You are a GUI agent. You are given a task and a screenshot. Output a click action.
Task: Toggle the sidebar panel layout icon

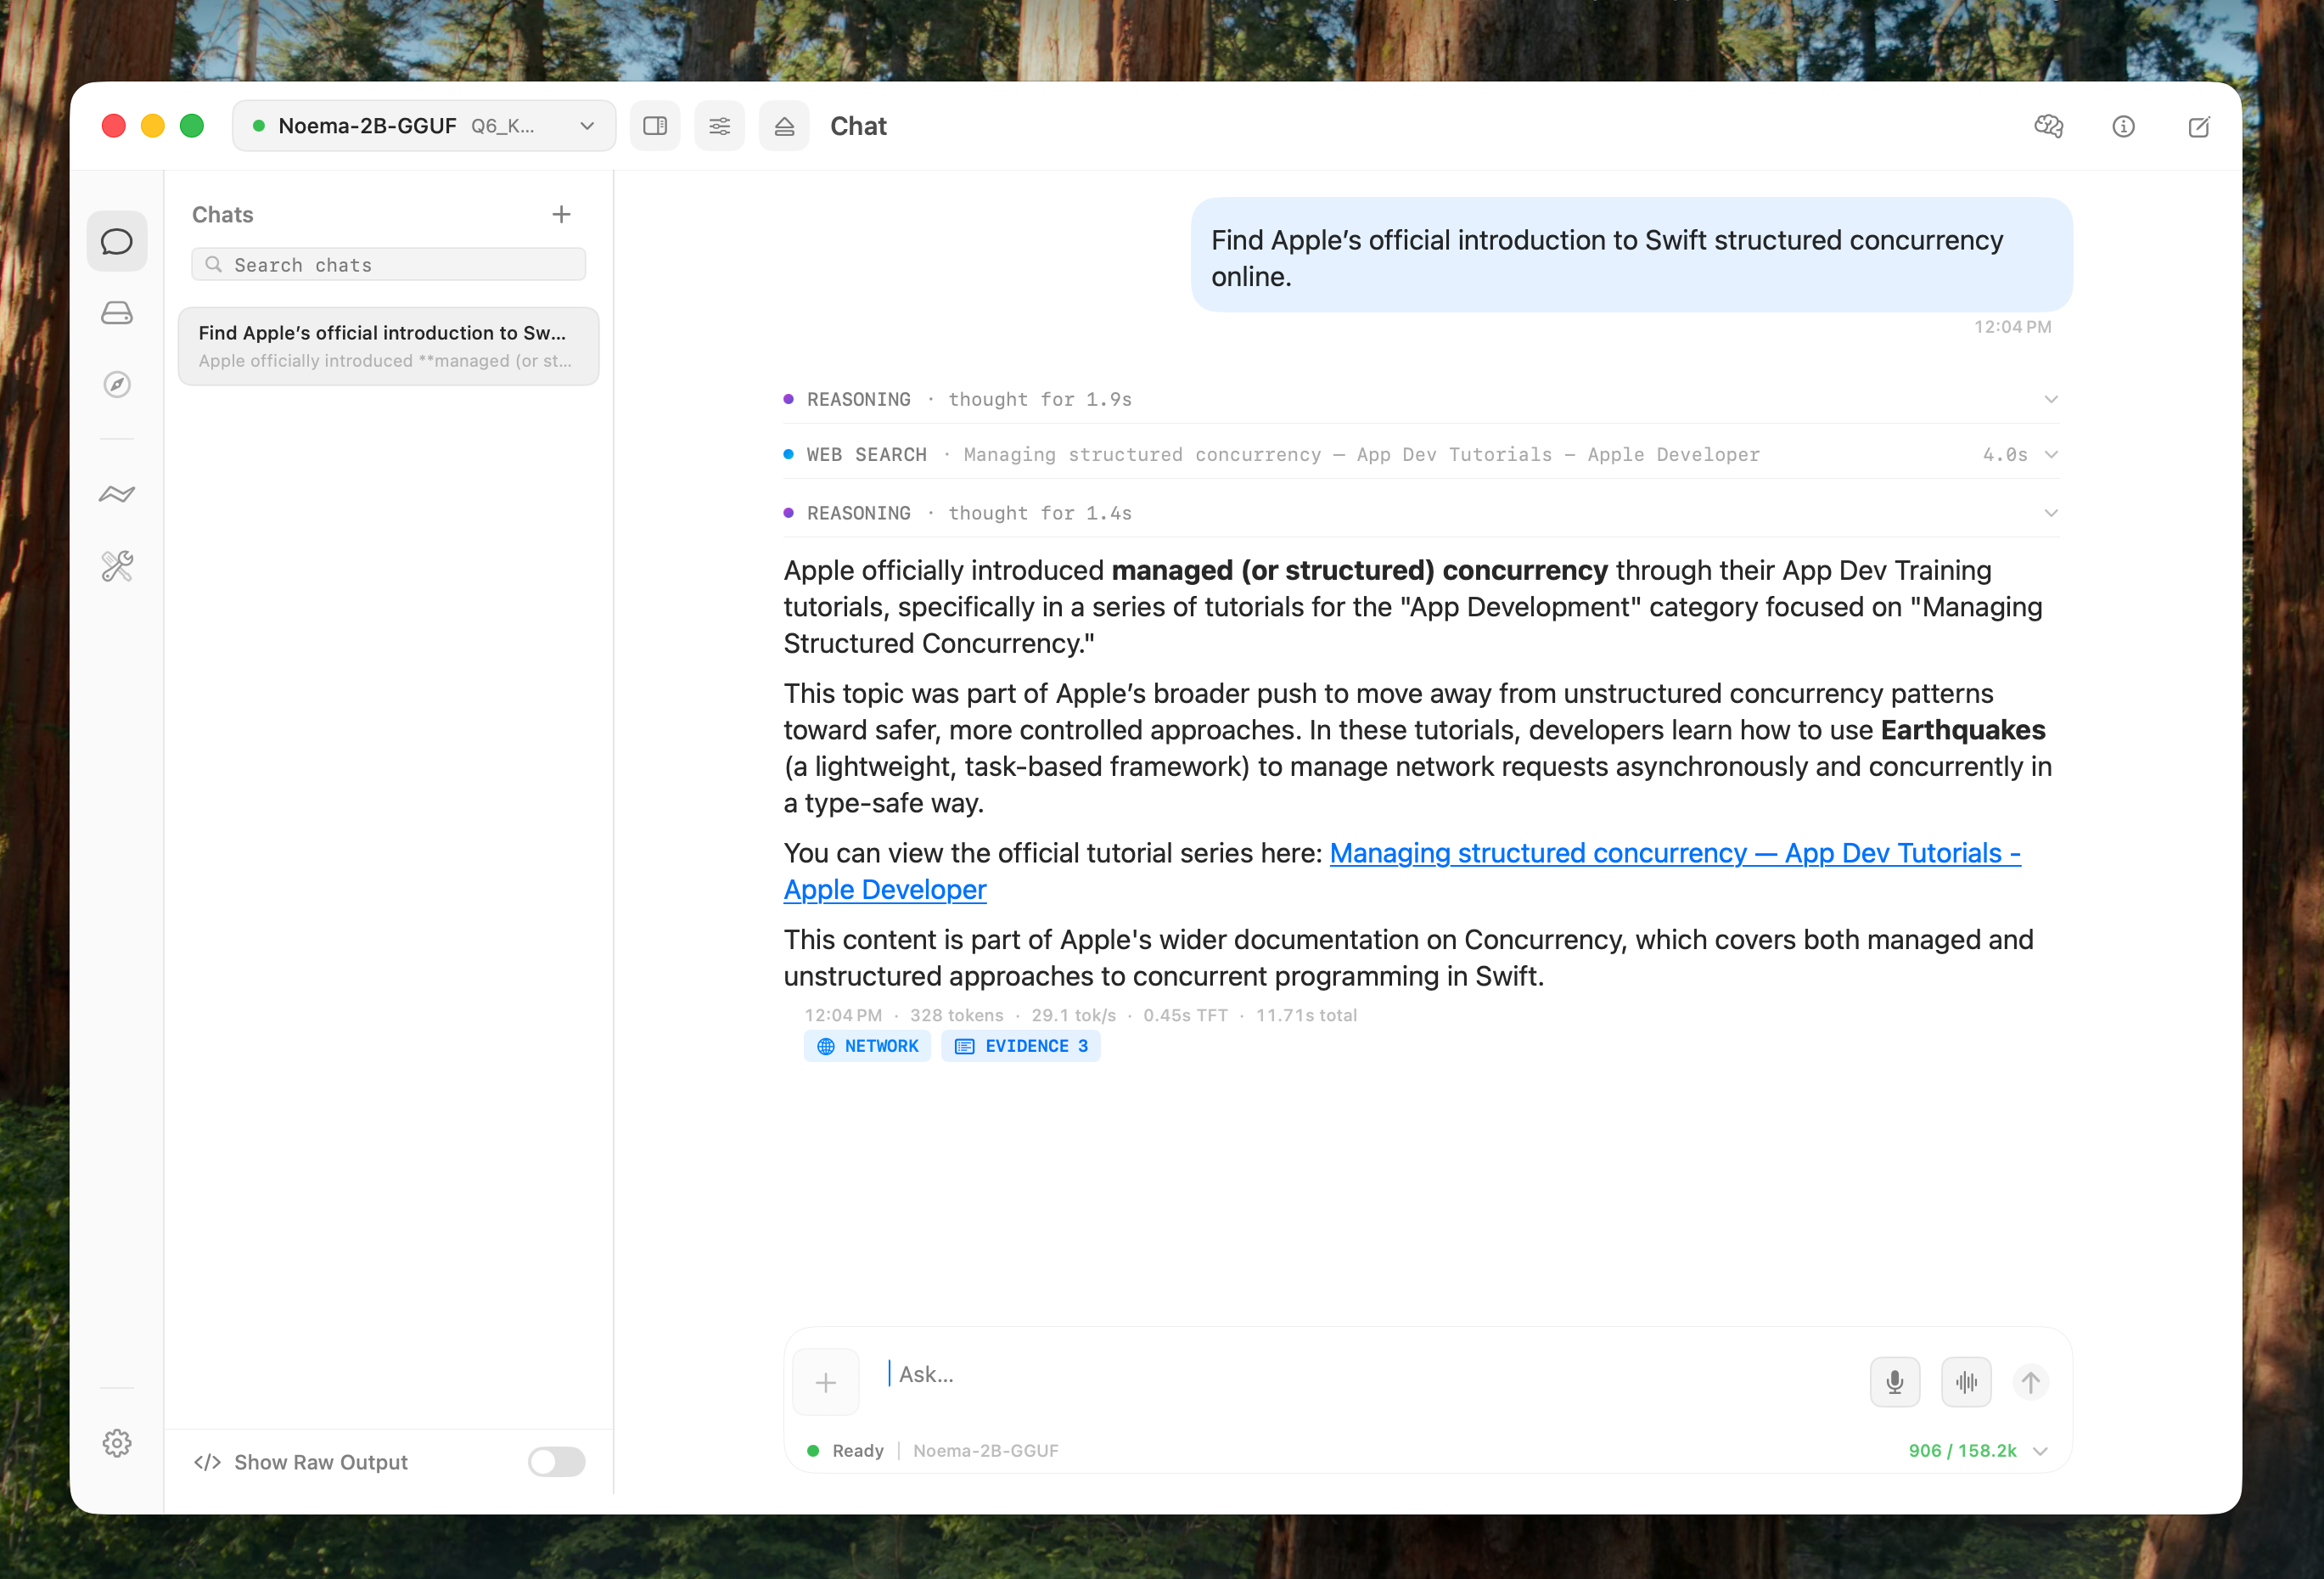[655, 126]
